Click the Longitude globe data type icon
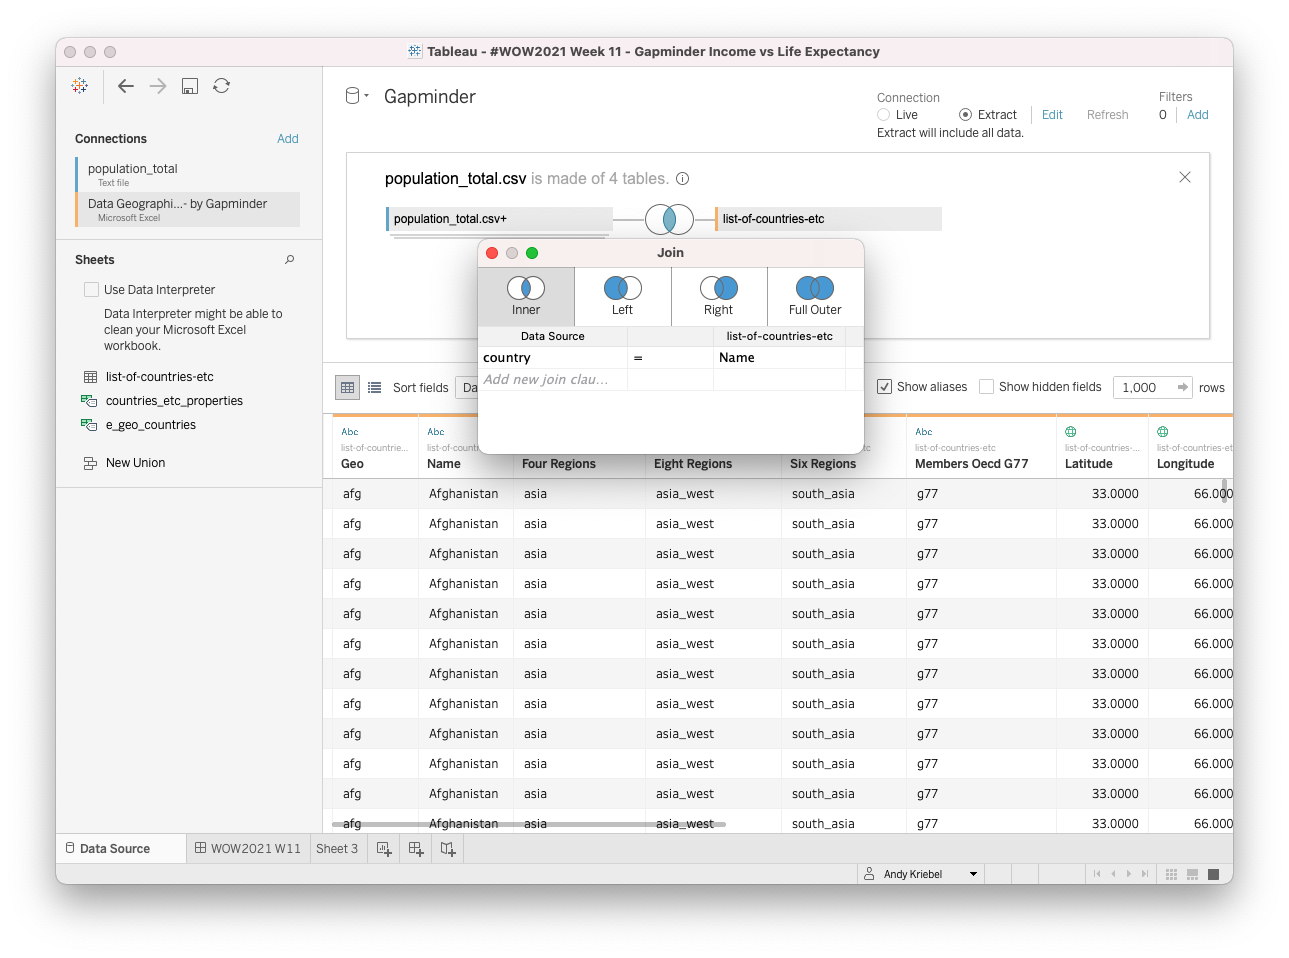Screen dimensions: 1289x958 click(1163, 432)
